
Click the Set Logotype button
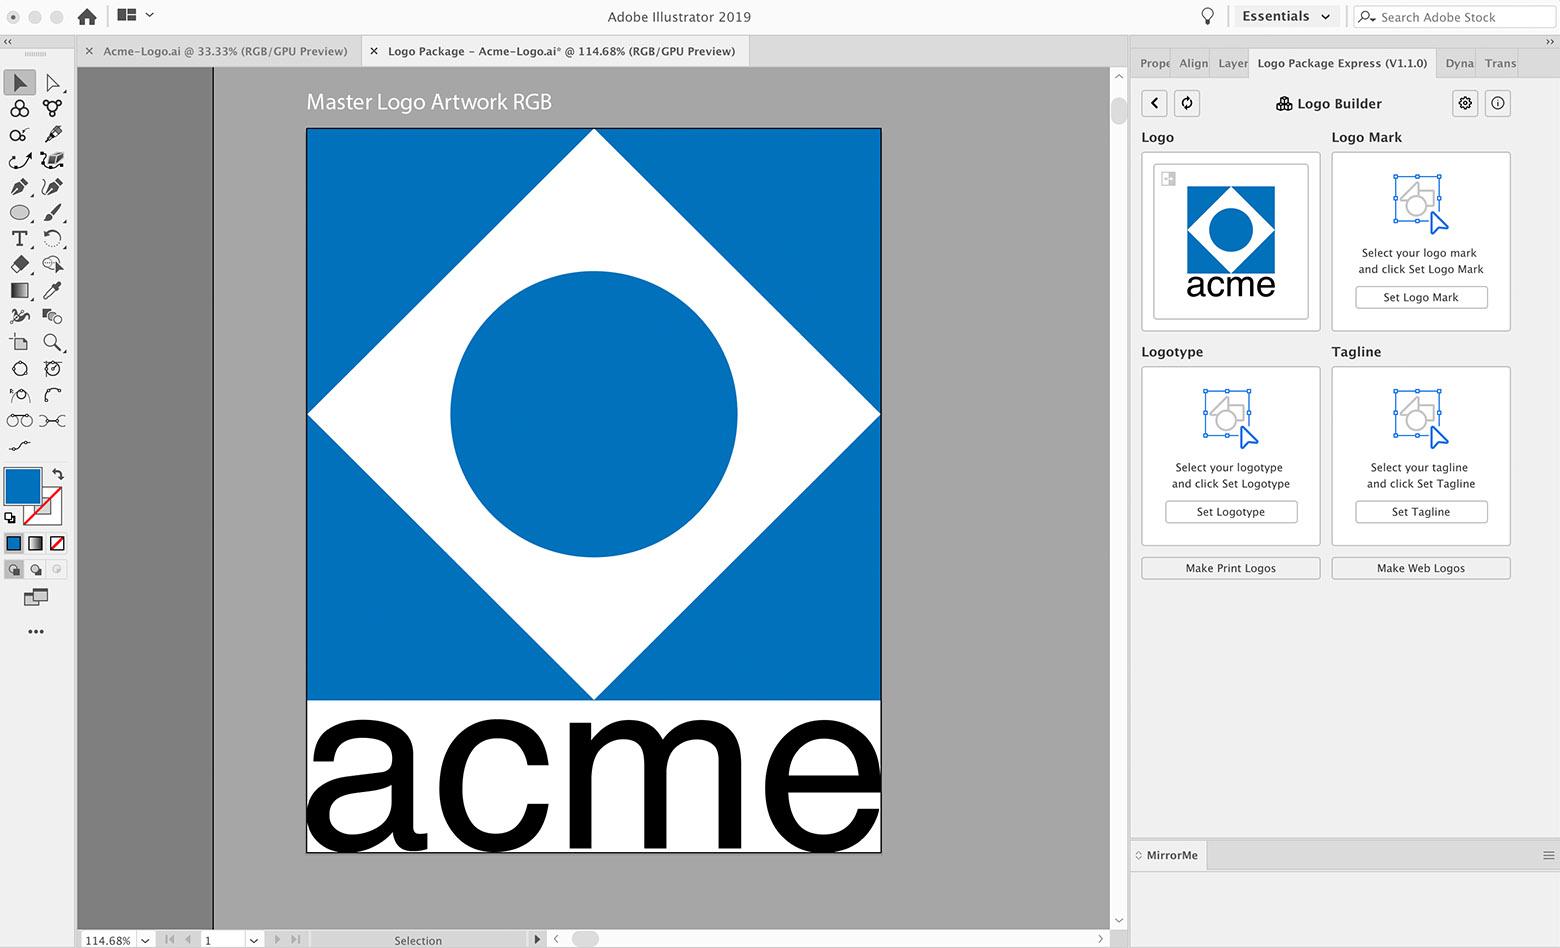[x=1231, y=512]
